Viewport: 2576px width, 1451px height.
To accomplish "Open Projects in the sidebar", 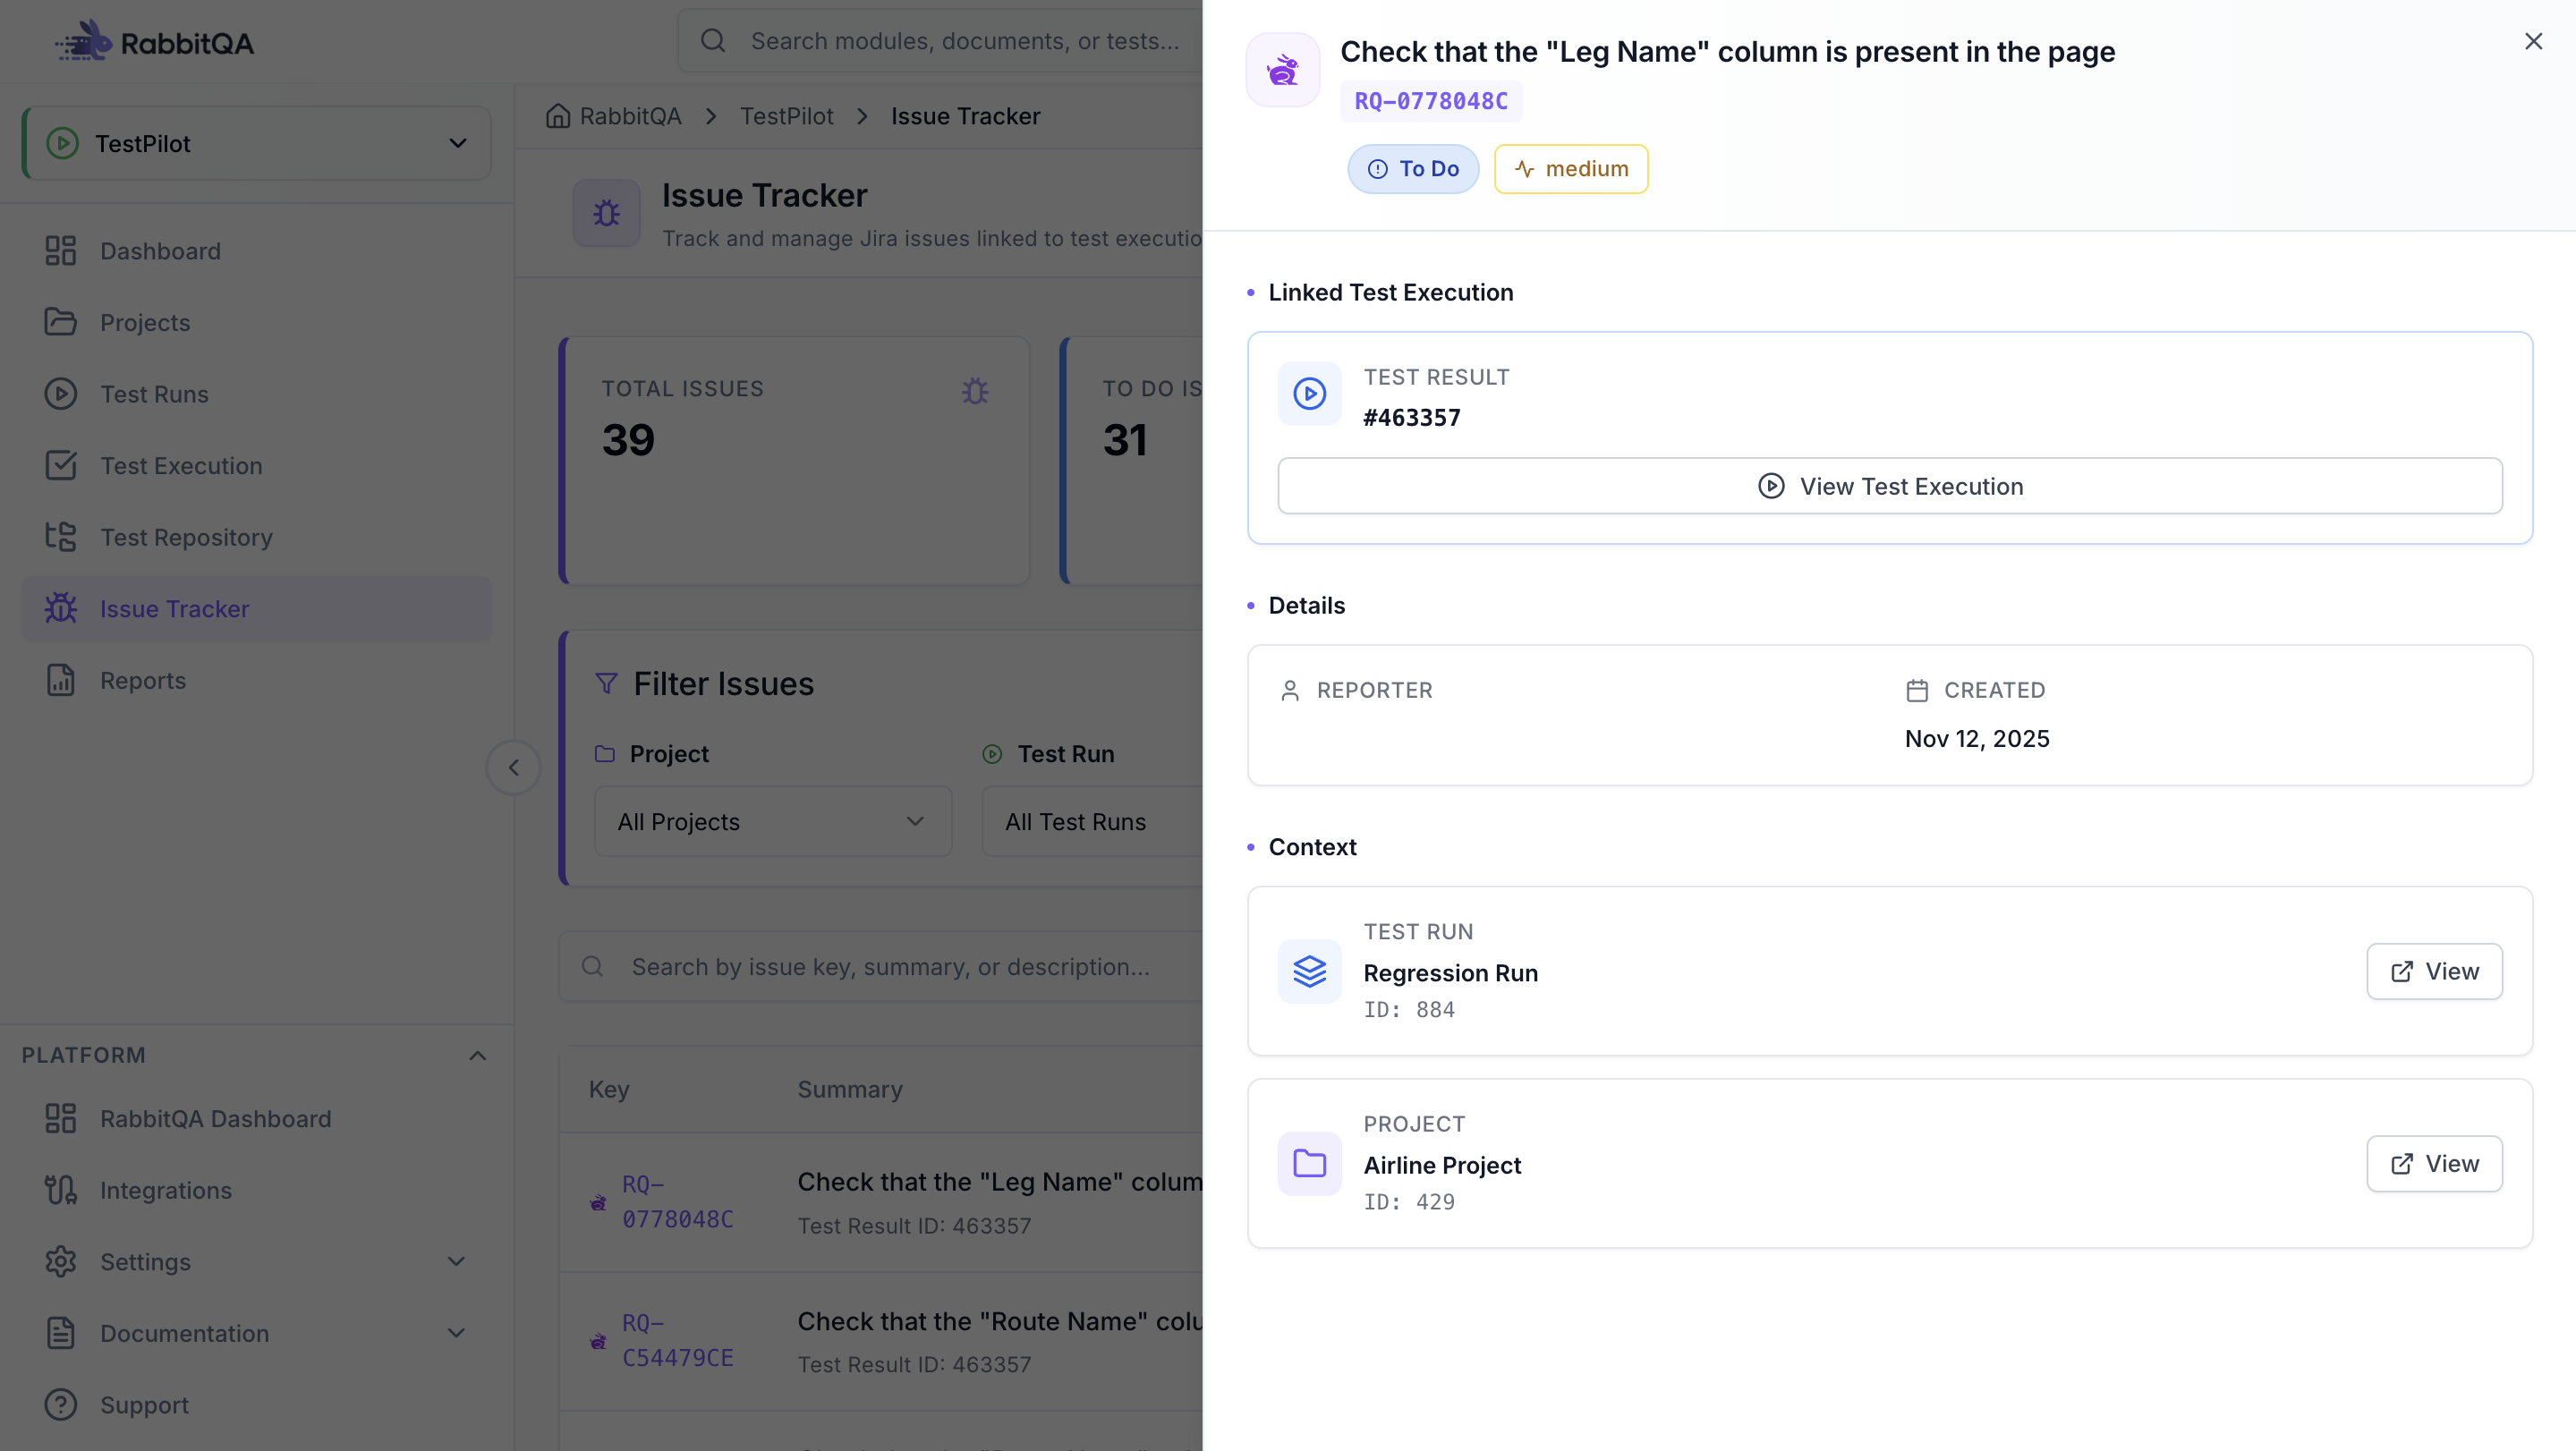I will [x=257, y=323].
